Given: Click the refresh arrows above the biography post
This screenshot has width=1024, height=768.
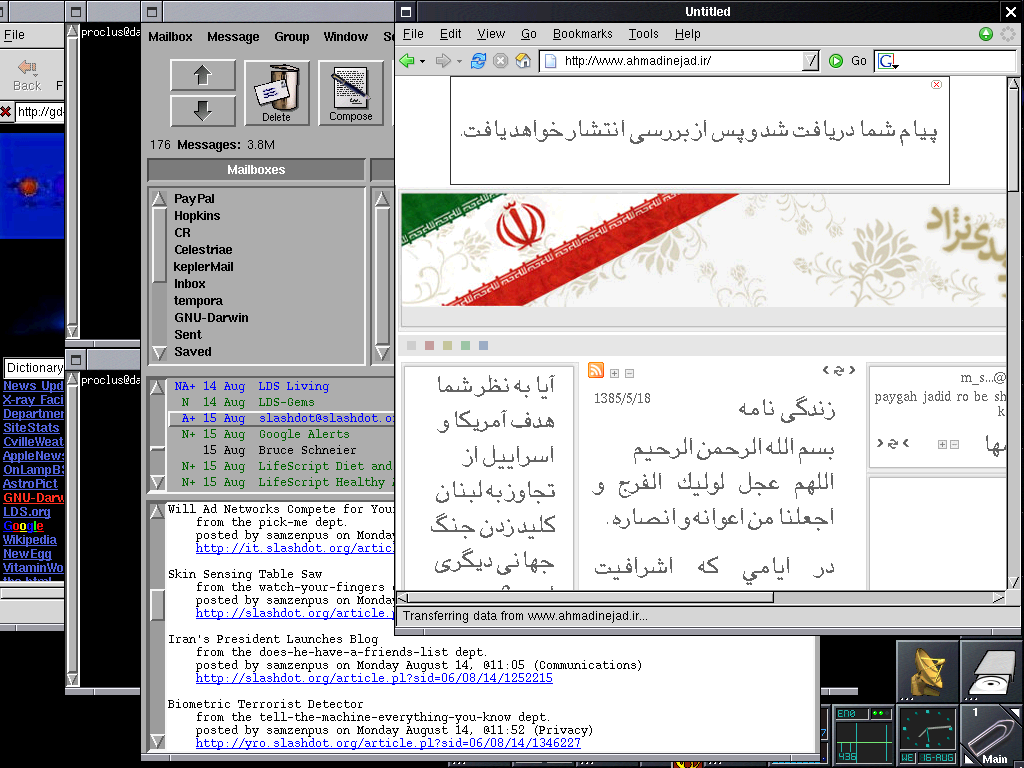Looking at the screenshot, I should [x=839, y=370].
